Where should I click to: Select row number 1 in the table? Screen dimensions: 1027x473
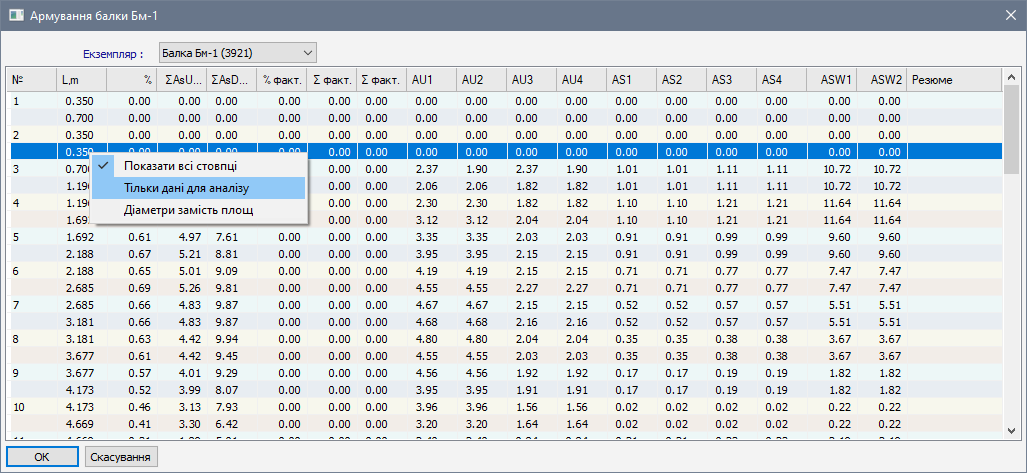16,101
